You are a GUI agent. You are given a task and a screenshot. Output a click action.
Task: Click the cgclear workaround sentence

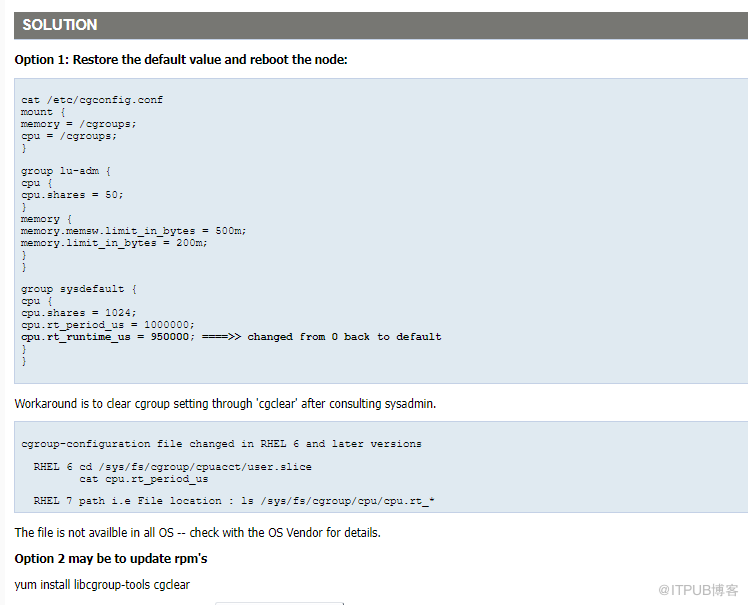click(x=225, y=404)
